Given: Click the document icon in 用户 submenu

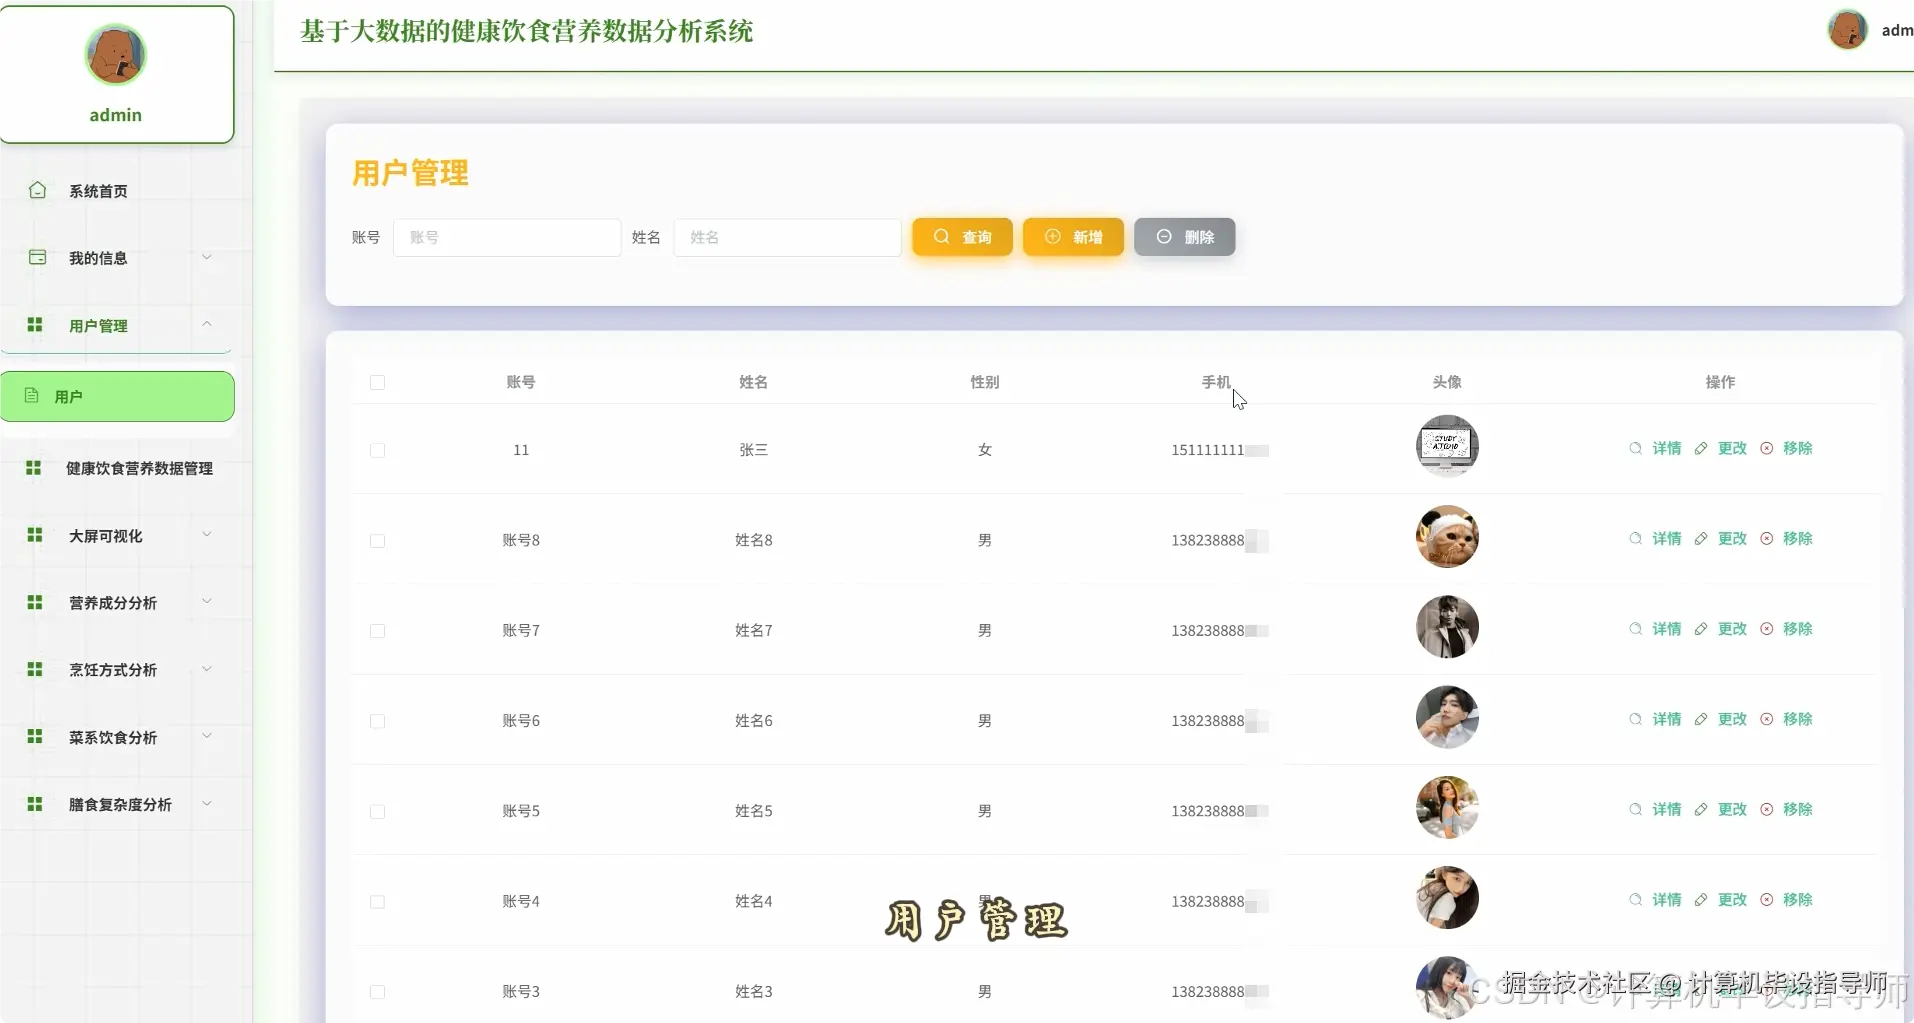Looking at the screenshot, I should click(x=31, y=395).
